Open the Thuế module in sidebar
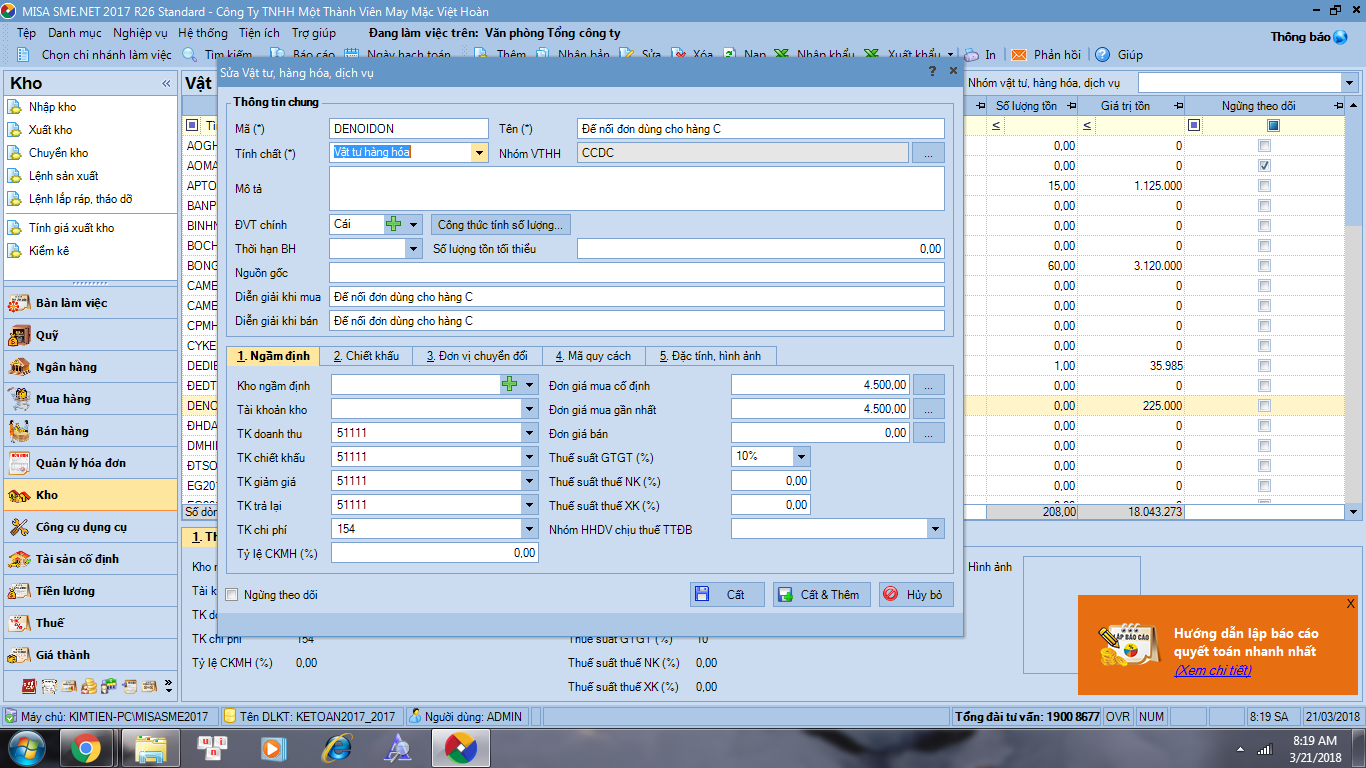Viewport: 1366px width, 768px height. [89, 623]
